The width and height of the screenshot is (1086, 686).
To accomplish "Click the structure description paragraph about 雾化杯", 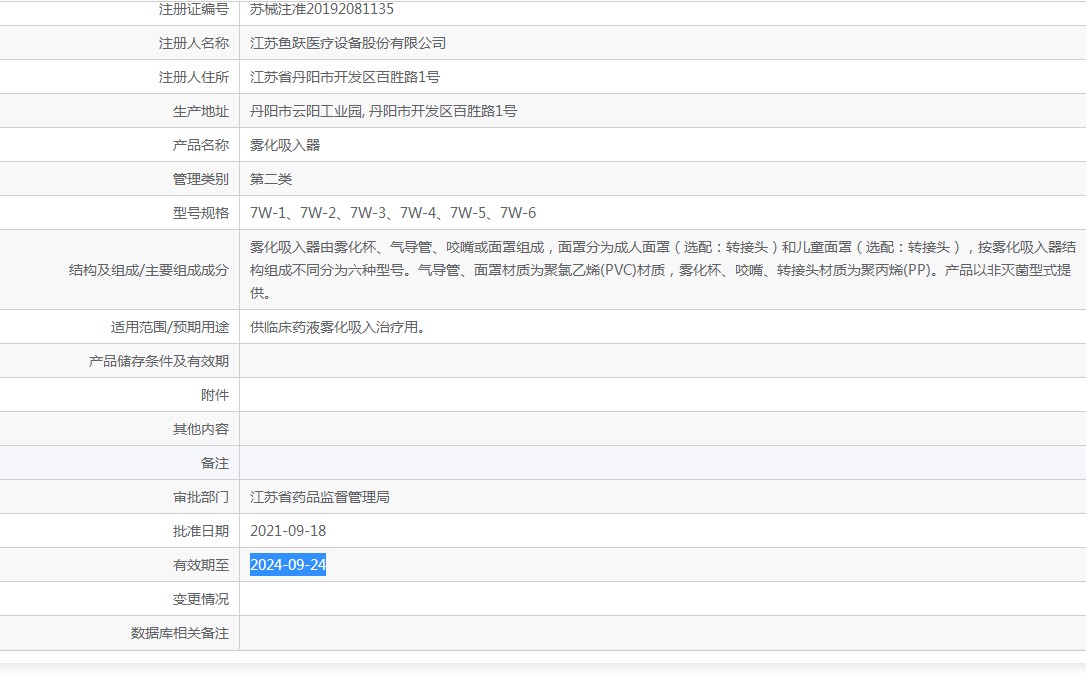I will [x=663, y=270].
